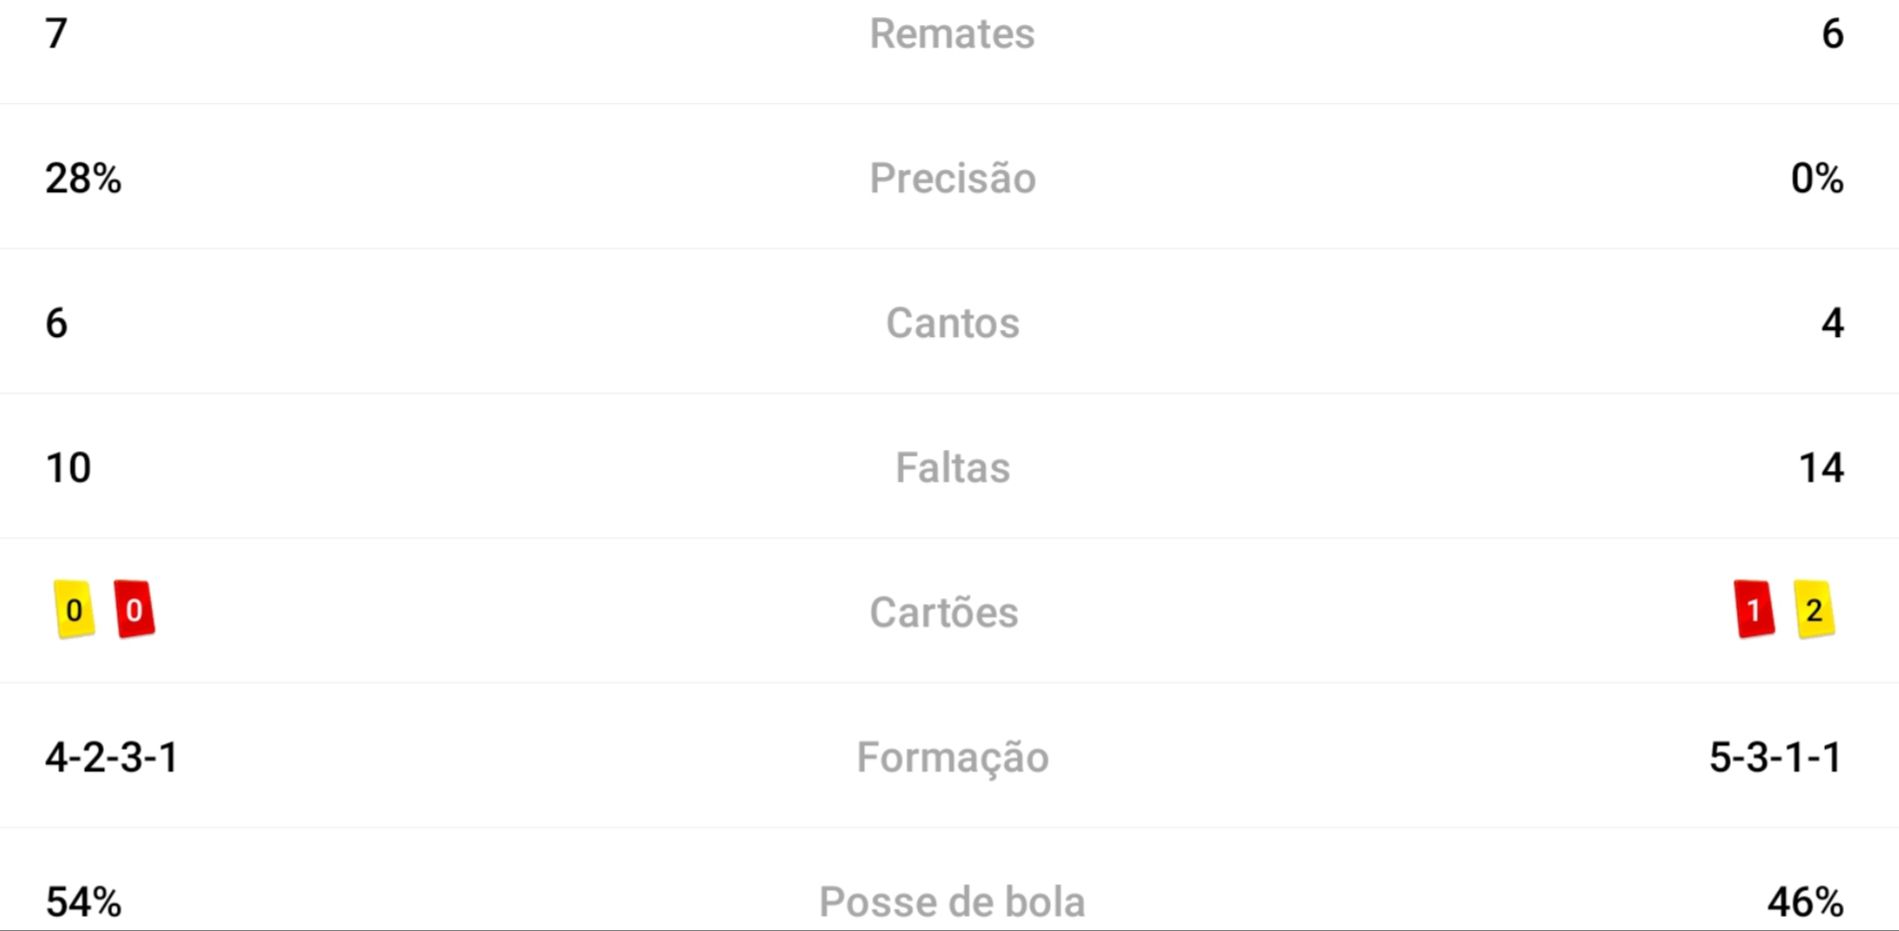Image resolution: width=1899 pixels, height=931 pixels.
Task: Tap the 5-3-1-1 formation value
Action: 1776,757
